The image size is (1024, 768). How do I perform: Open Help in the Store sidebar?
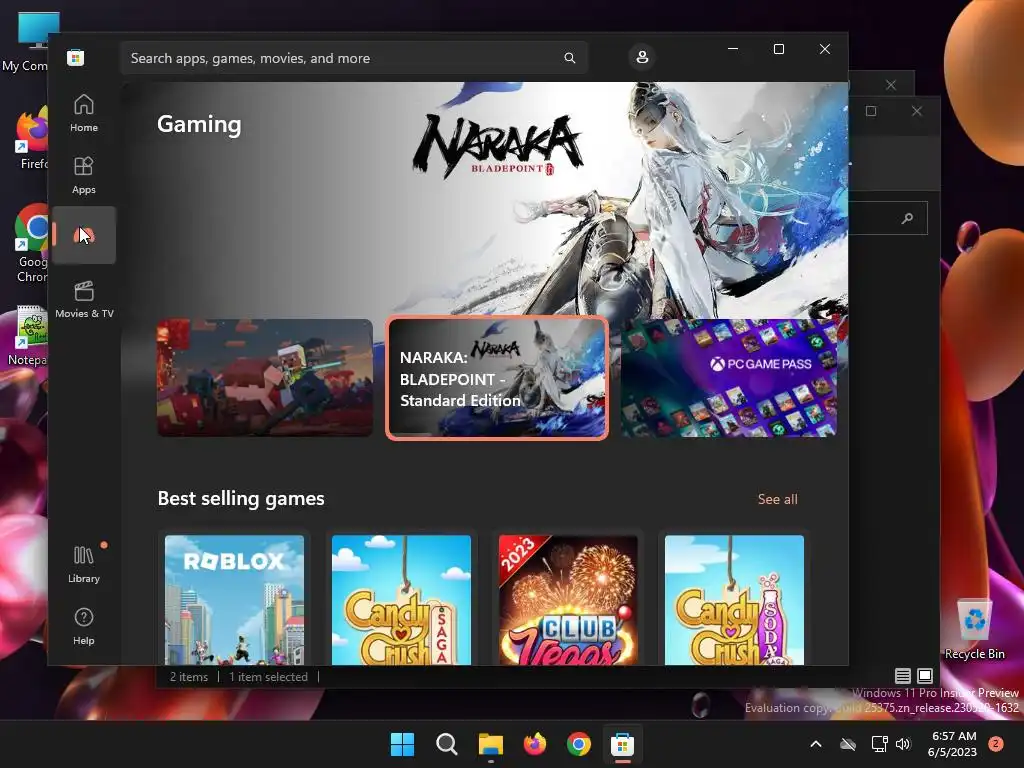coord(84,626)
